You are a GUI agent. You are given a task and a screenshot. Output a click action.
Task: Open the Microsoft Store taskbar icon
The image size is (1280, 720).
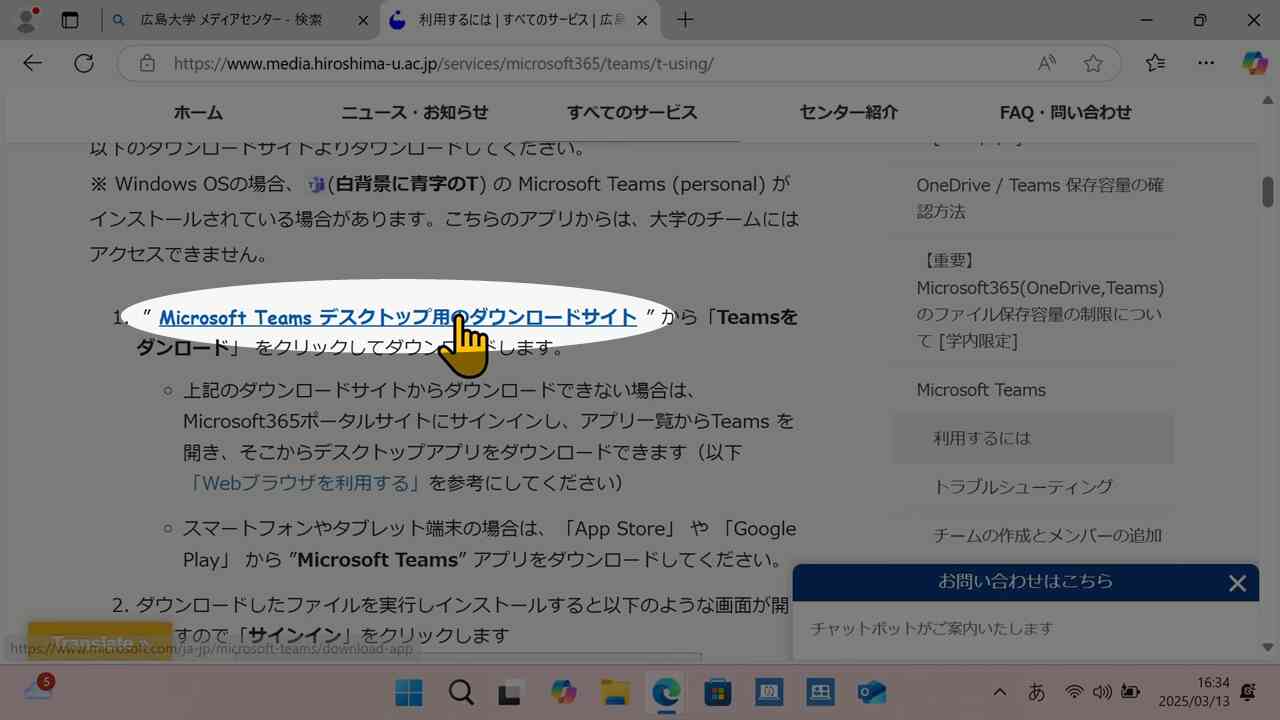coord(718,691)
